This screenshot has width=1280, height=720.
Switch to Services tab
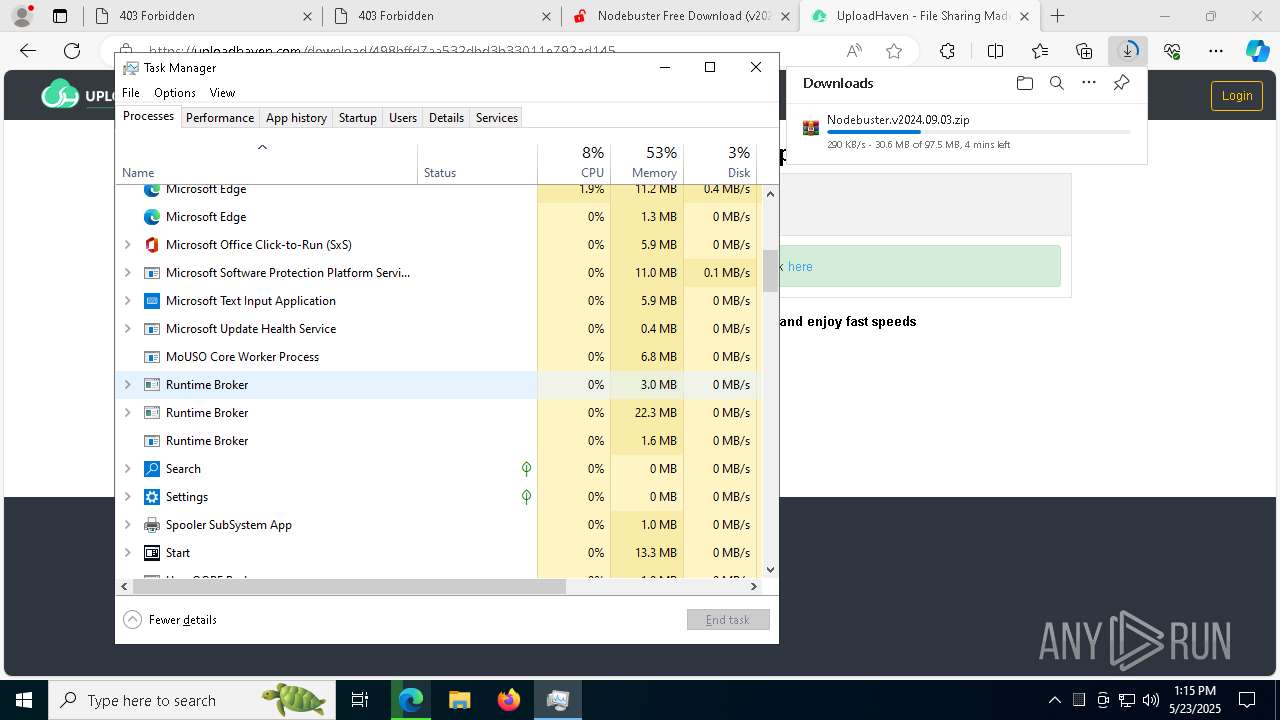pos(497,118)
